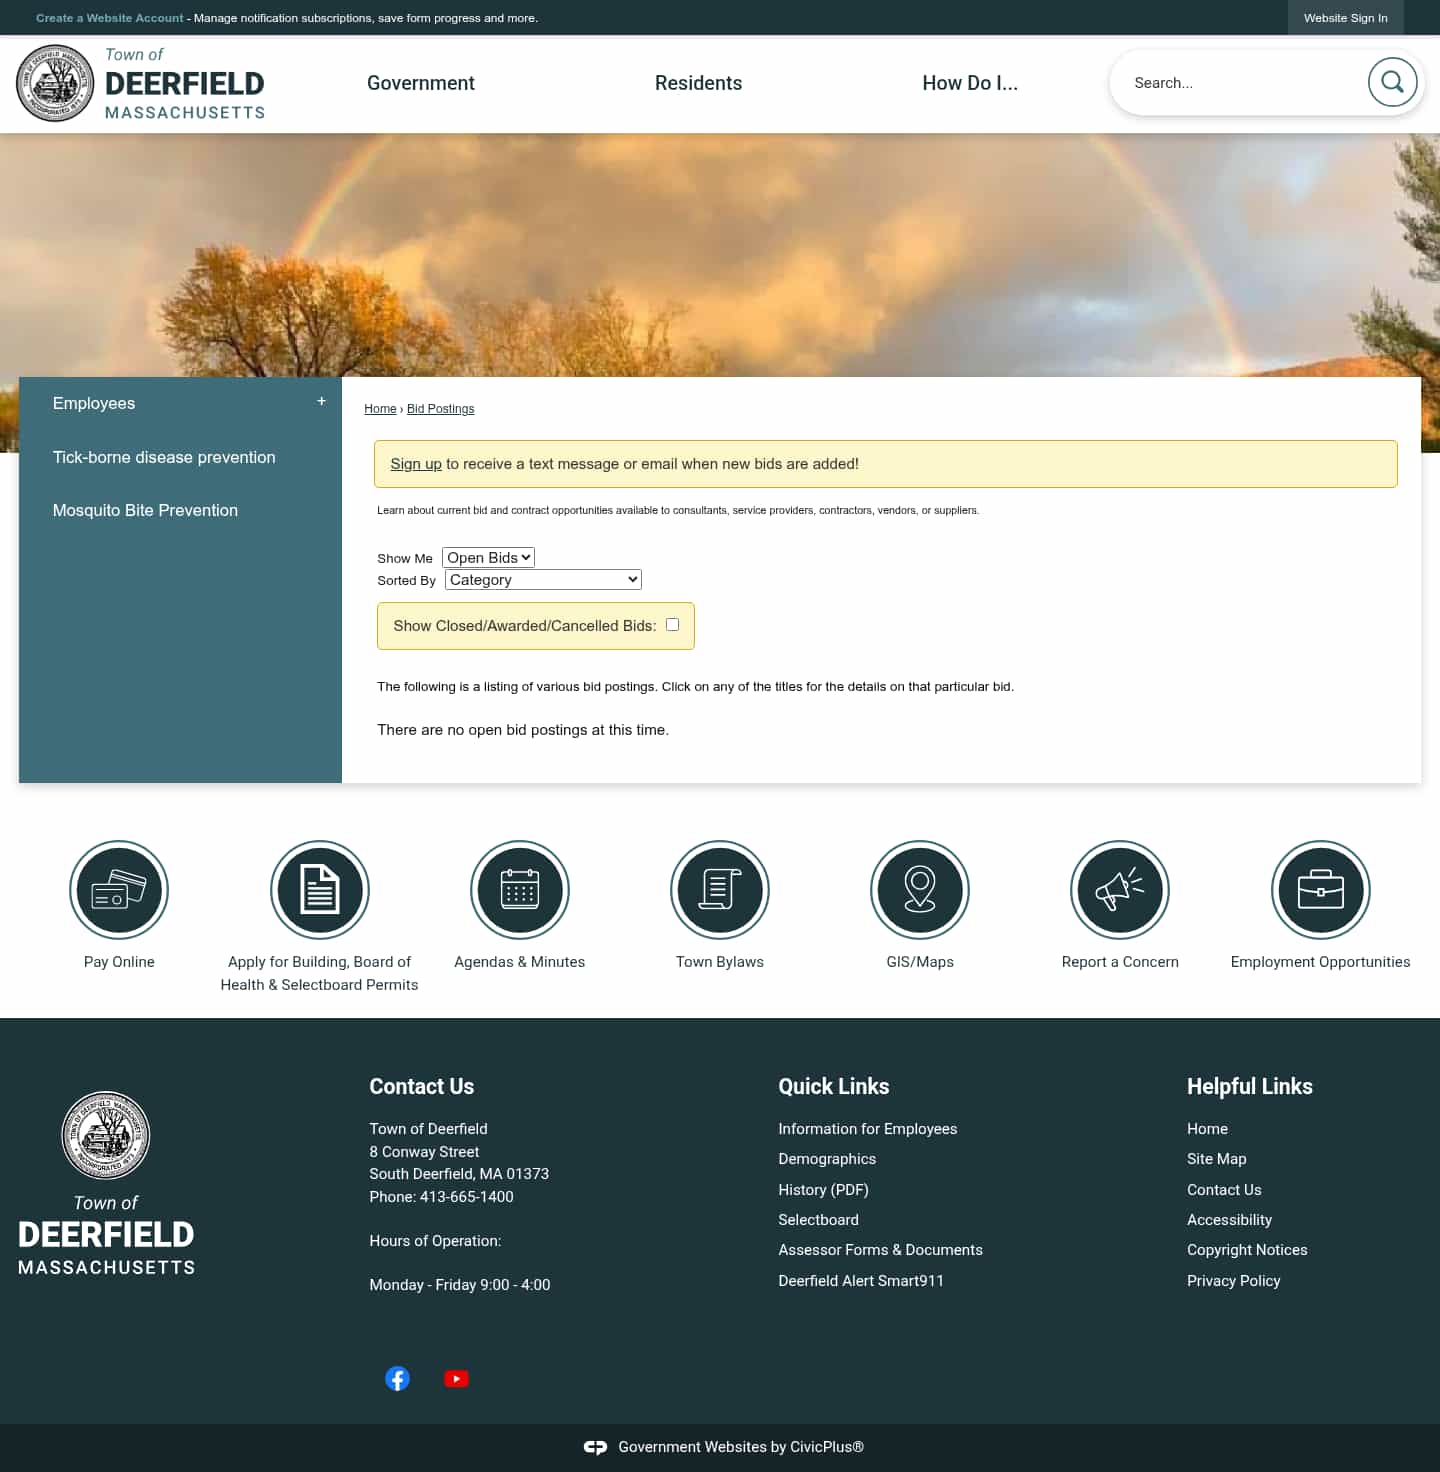
Task: Open Information for Employees quick link
Action: pos(868,1129)
